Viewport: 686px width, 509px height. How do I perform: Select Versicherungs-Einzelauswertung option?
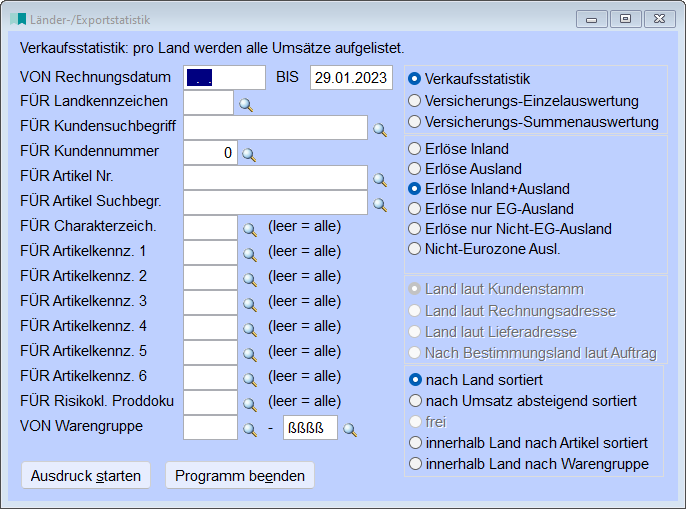coord(523,101)
